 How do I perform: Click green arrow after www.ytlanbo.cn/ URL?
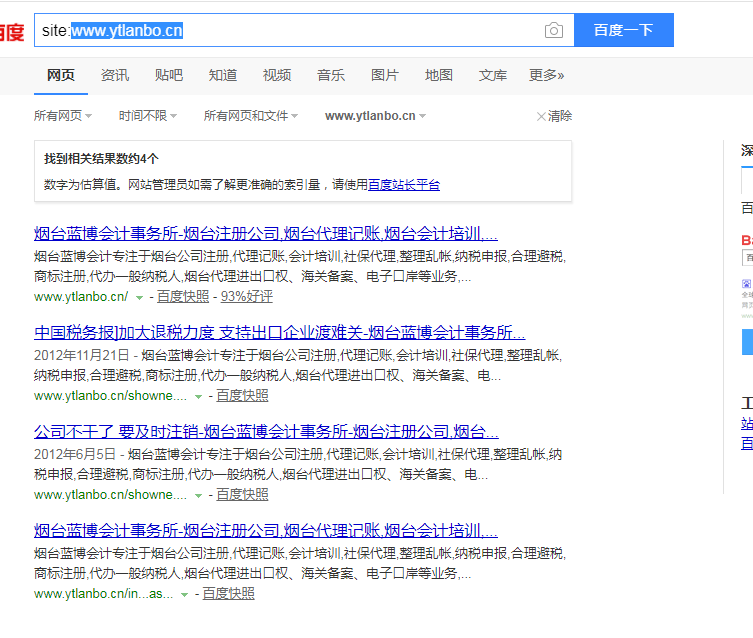coord(140,297)
